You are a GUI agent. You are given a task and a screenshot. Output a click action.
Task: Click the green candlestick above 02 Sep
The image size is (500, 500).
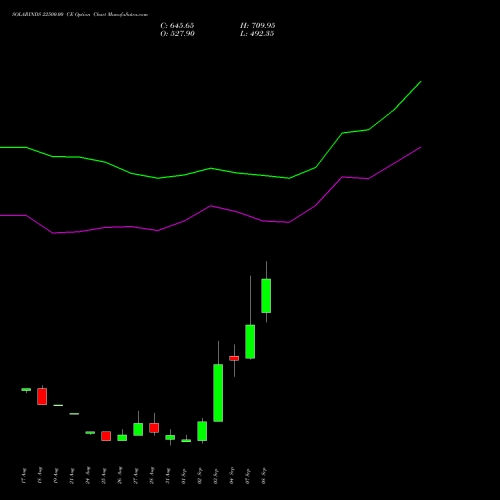[202, 431]
